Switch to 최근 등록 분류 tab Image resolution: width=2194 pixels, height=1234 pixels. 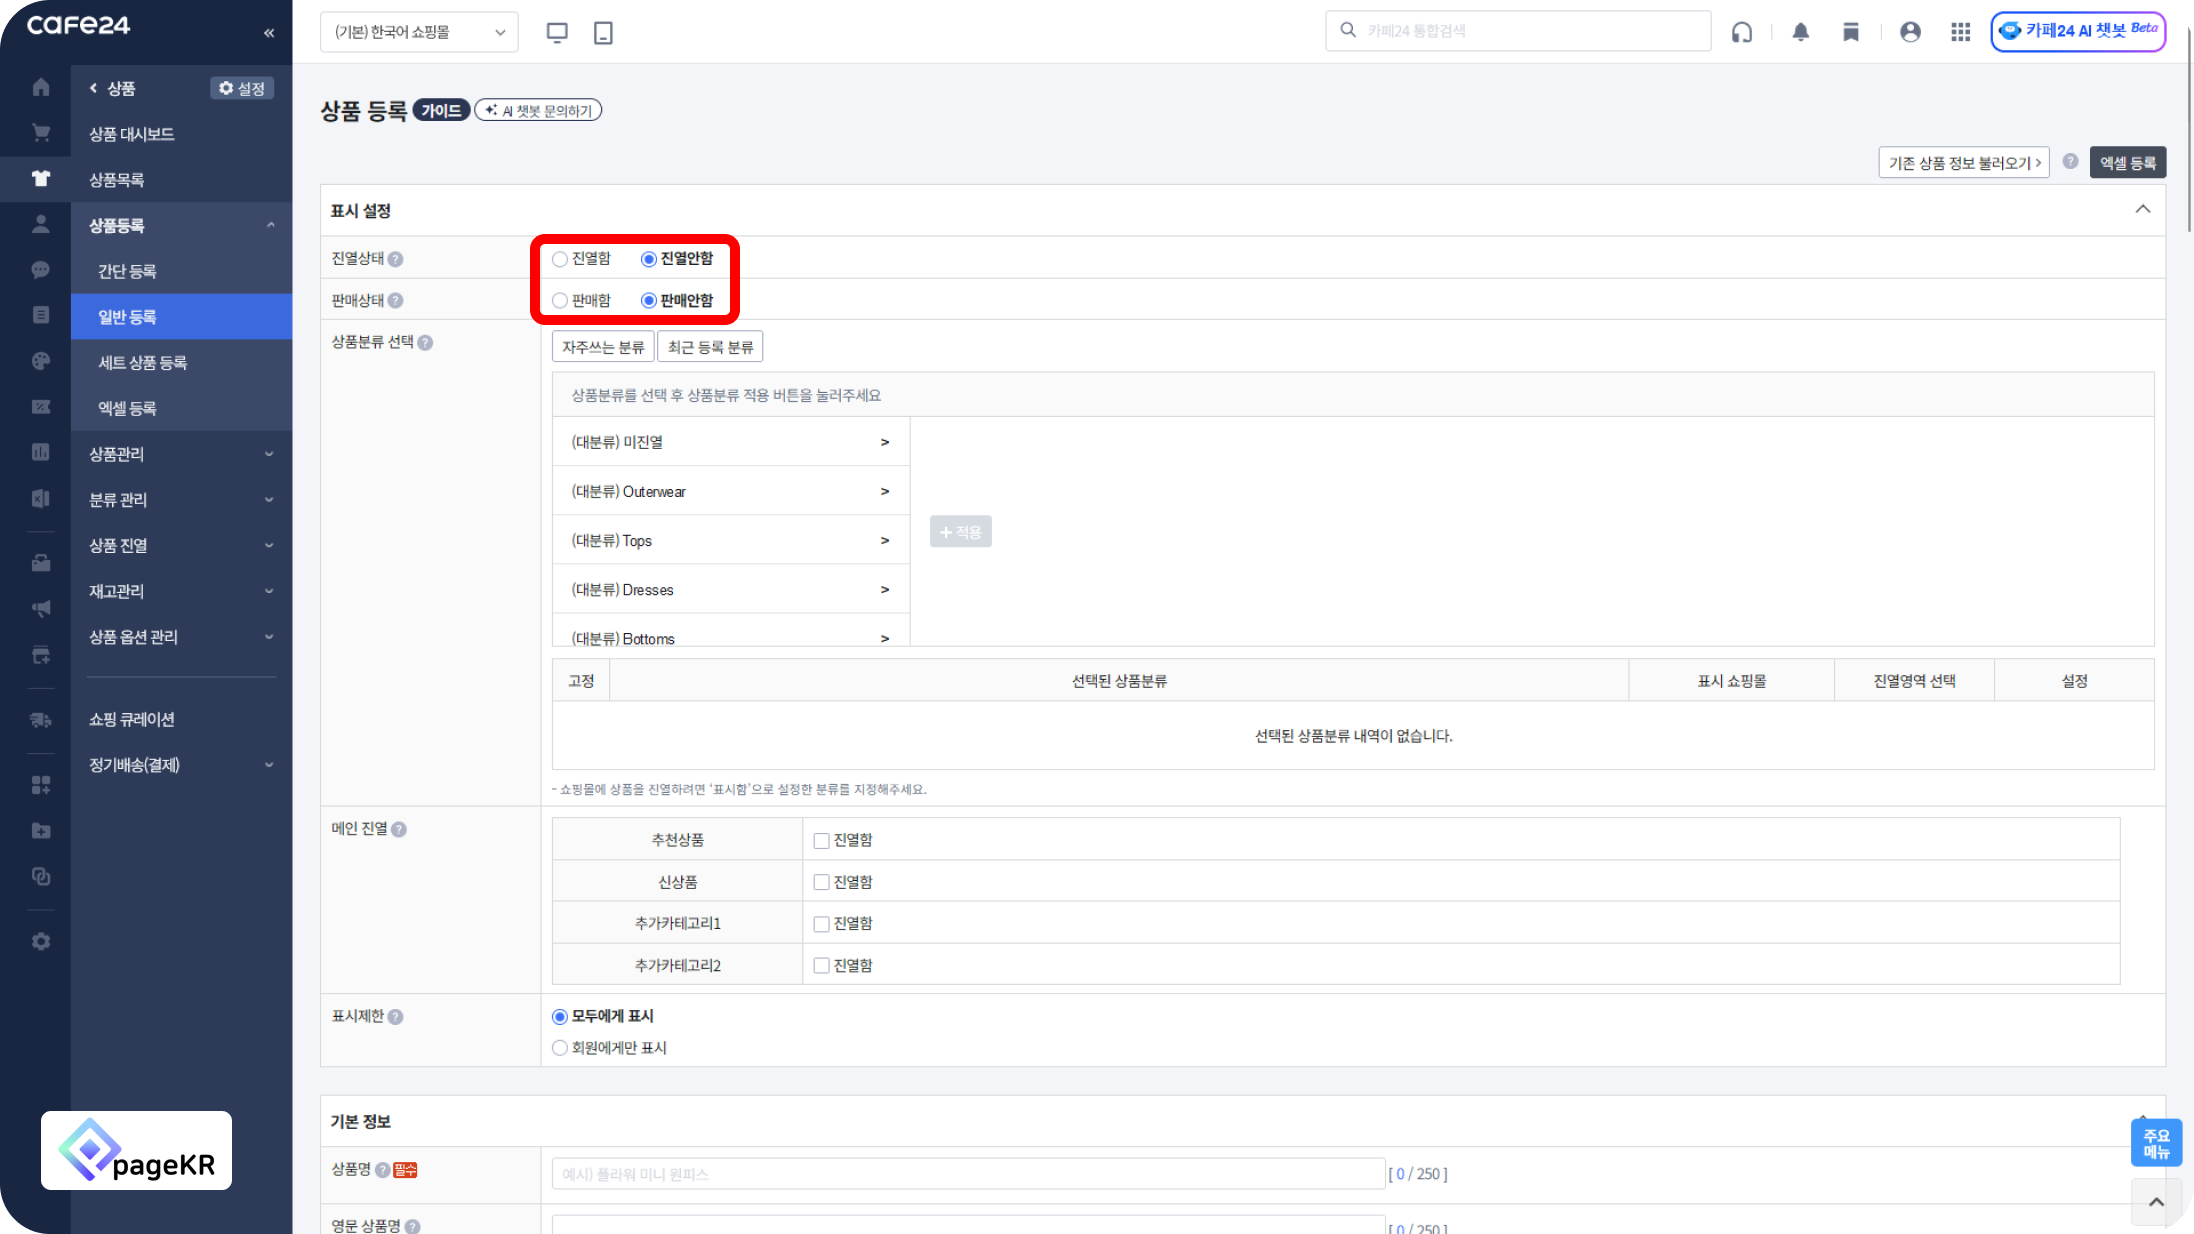[710, 347]
